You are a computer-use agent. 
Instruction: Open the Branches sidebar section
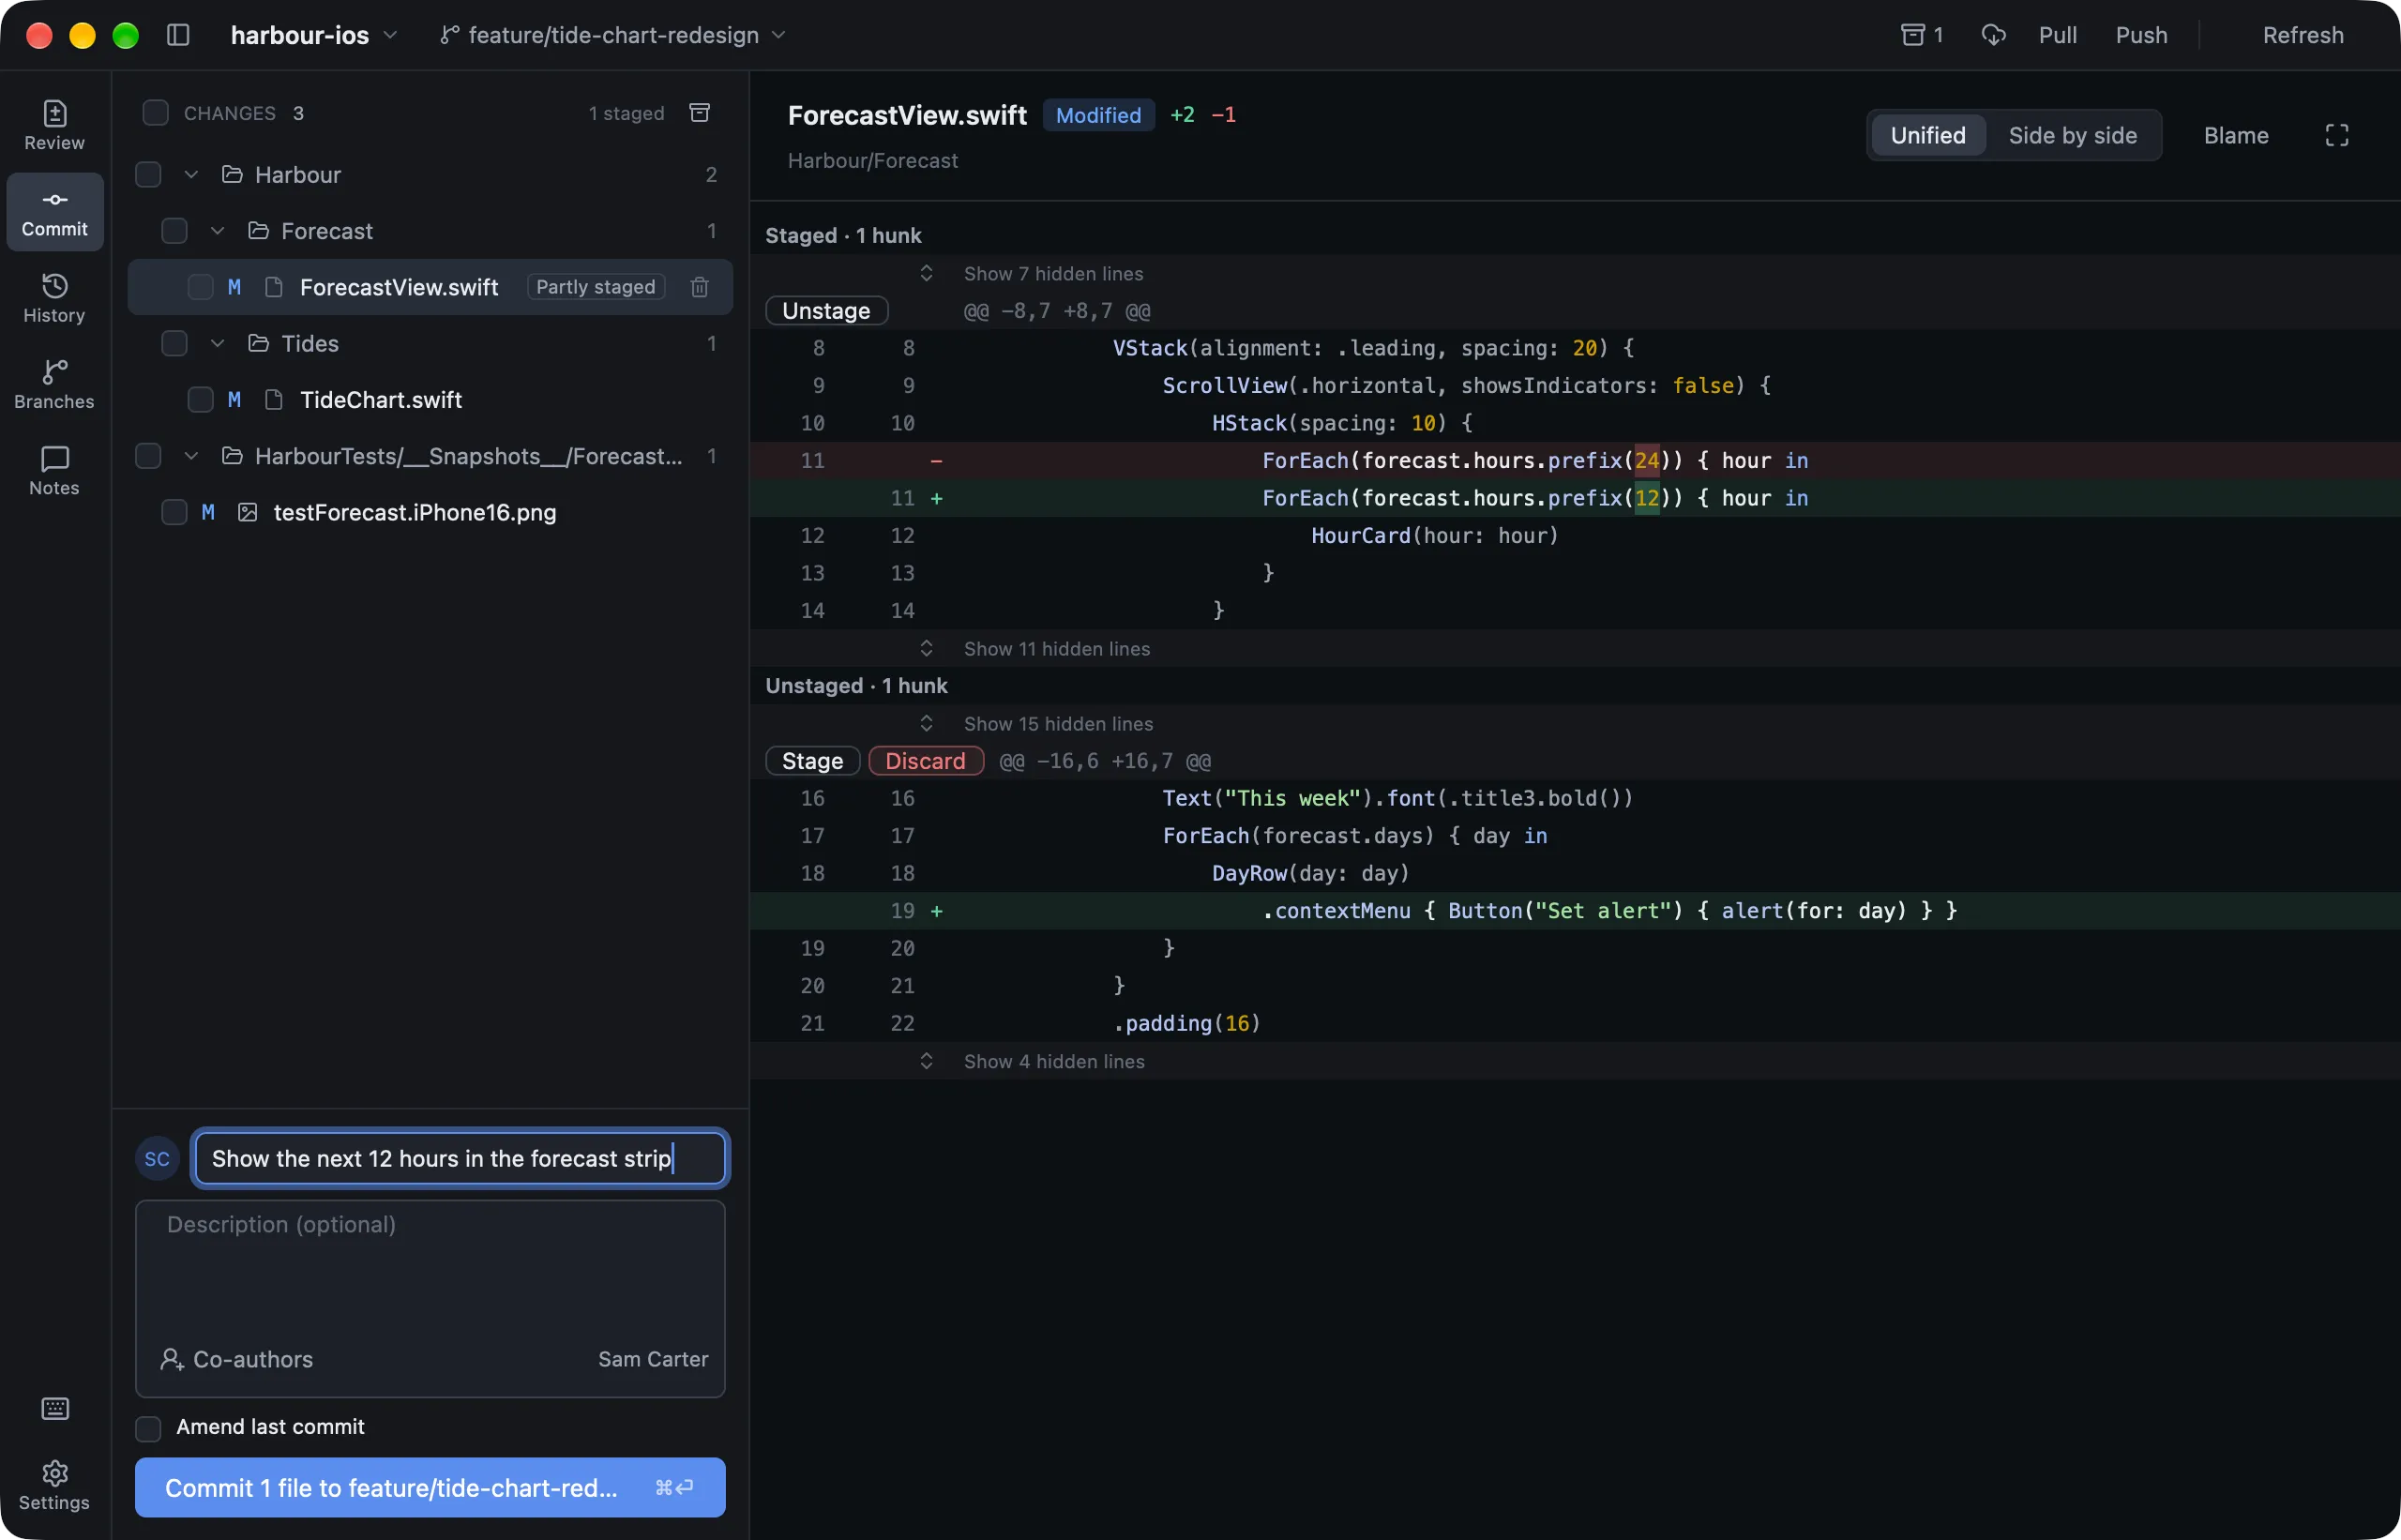[x=54, y=385]
